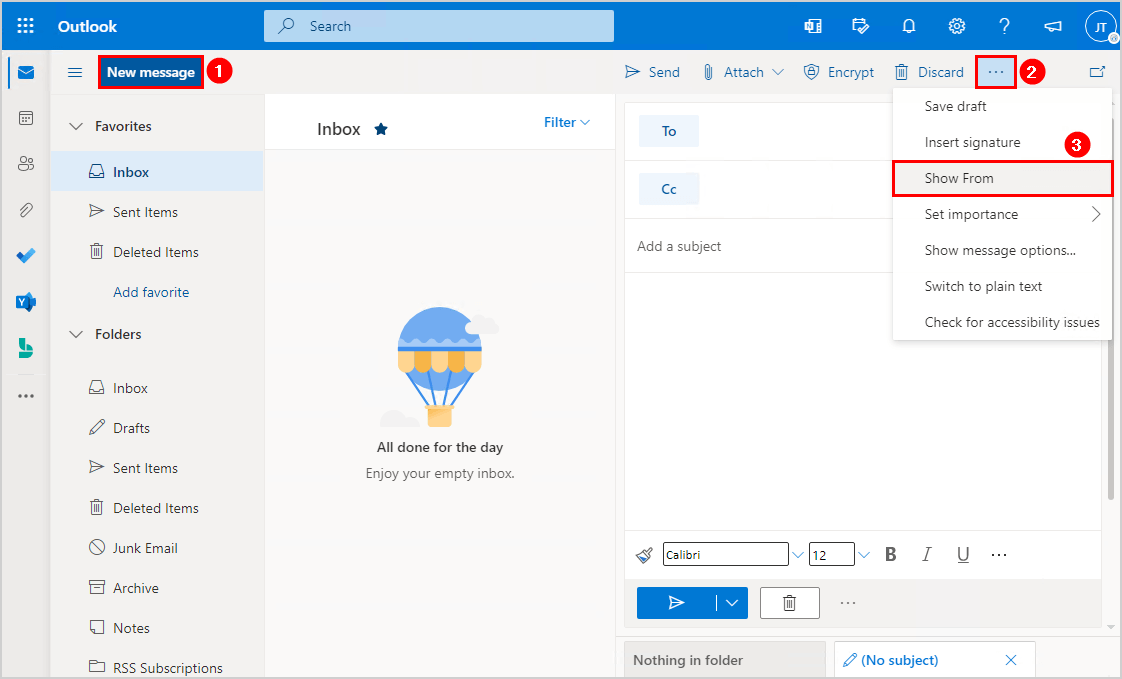Open Sent Items under Favorites
Viewport: 1122px width, 679px height.
(x=157, y=212)
